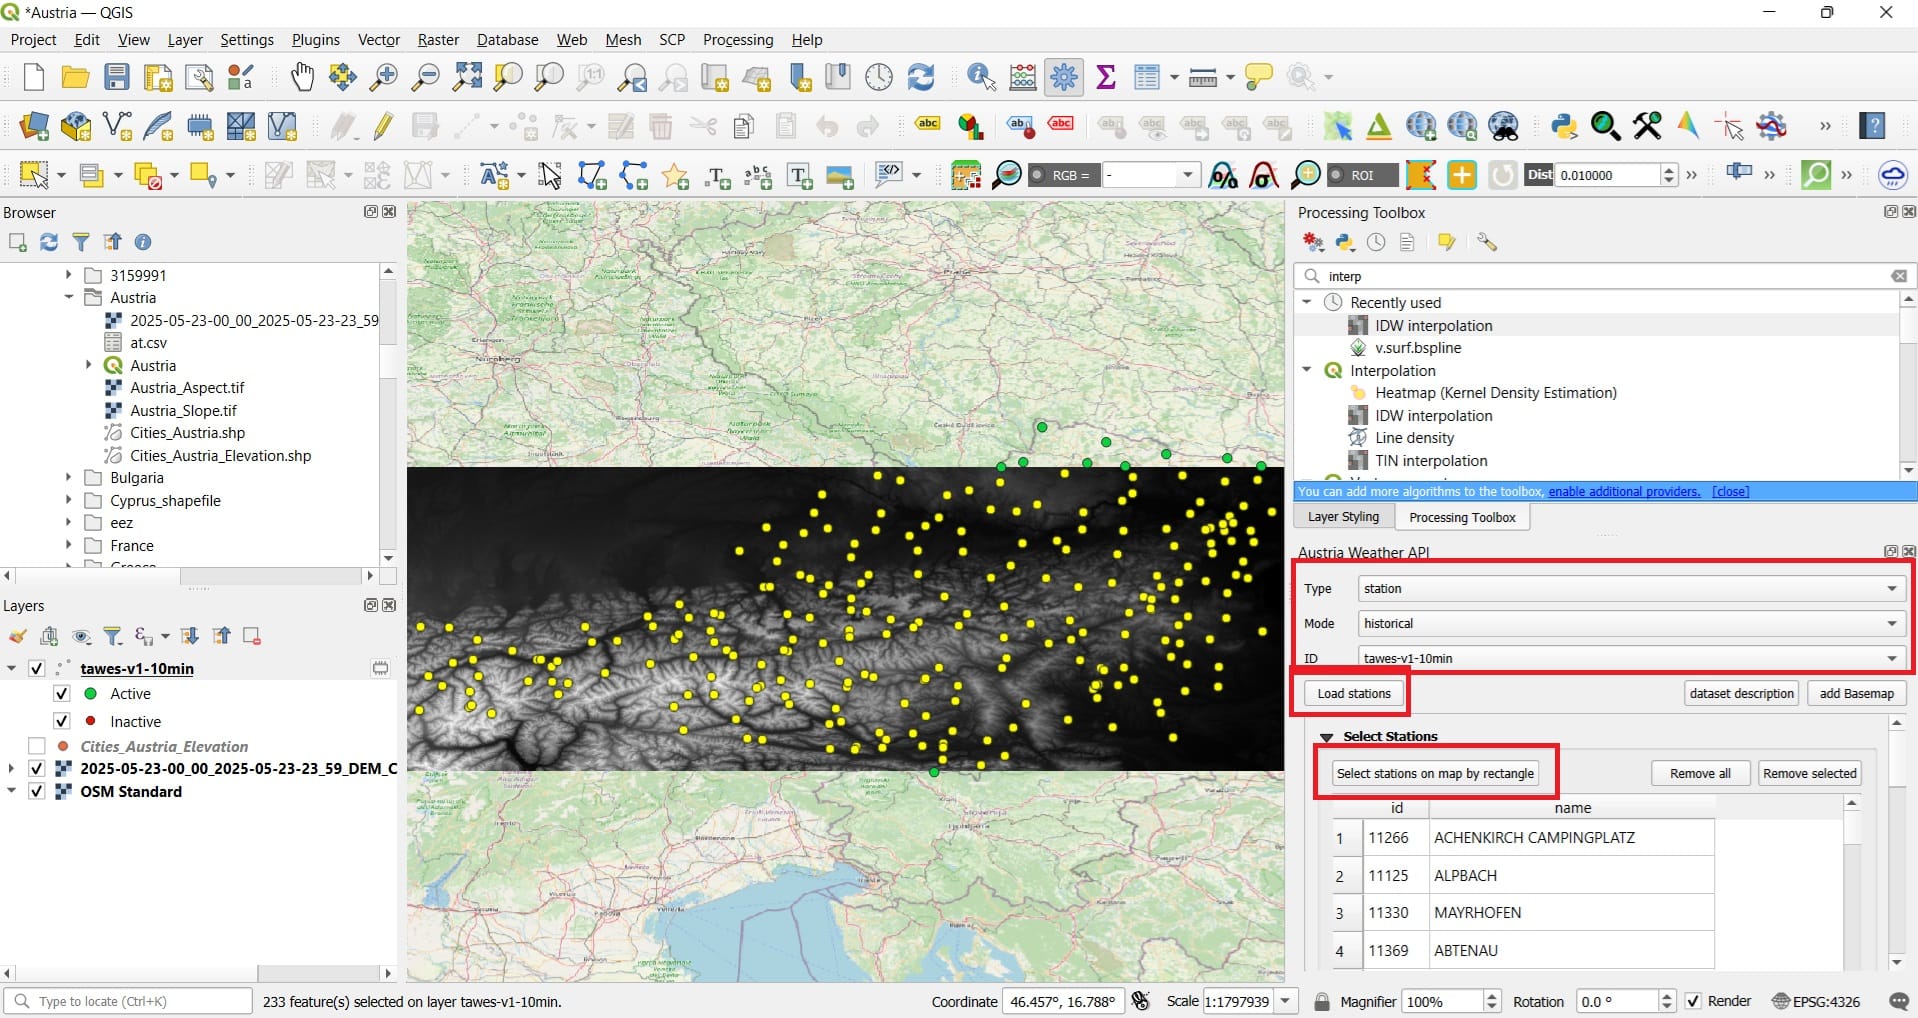Click the Browser panel horizontal scrollbar
Image resolution: width=1918 pixels, height=1018 pixels.
click(189, 576)
